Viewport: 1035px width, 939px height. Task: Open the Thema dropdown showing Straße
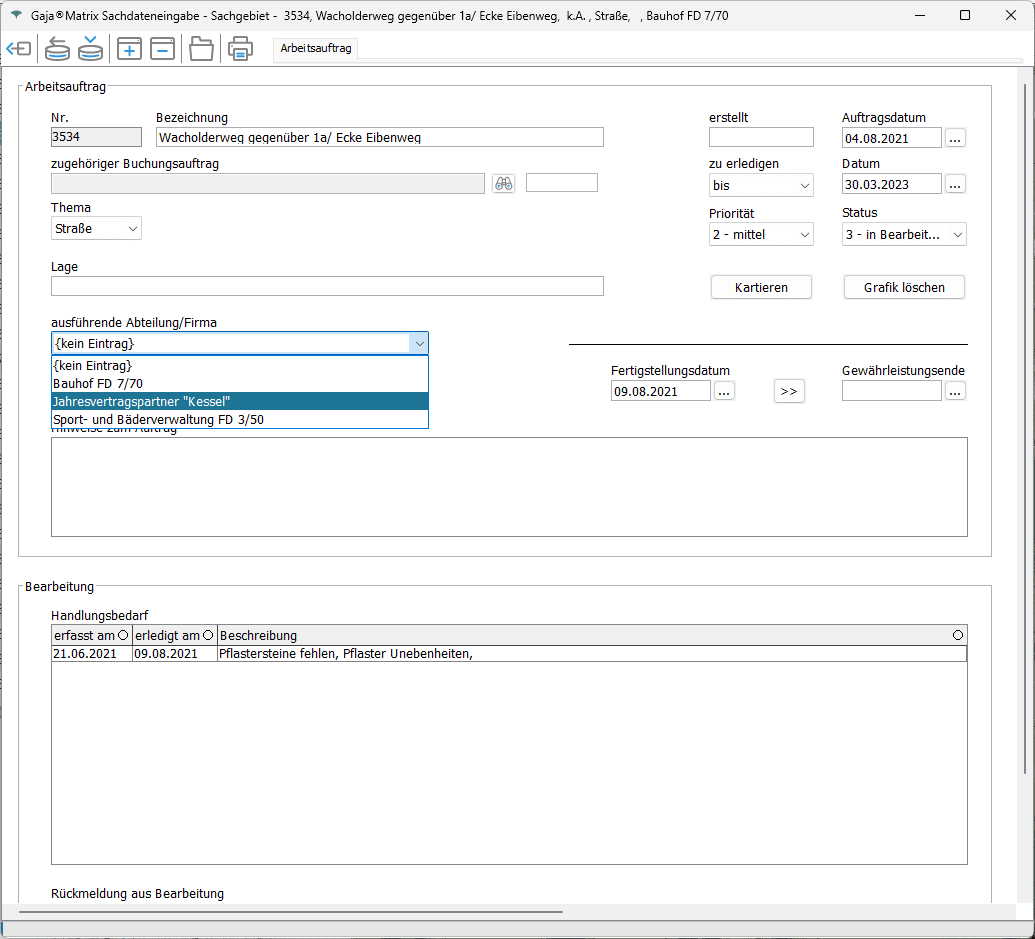96,229
